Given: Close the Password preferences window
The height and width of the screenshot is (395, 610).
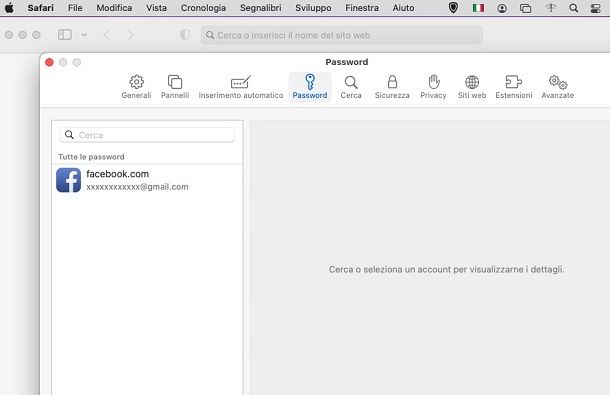Looking at the screenshot, I should pos(49,62).
